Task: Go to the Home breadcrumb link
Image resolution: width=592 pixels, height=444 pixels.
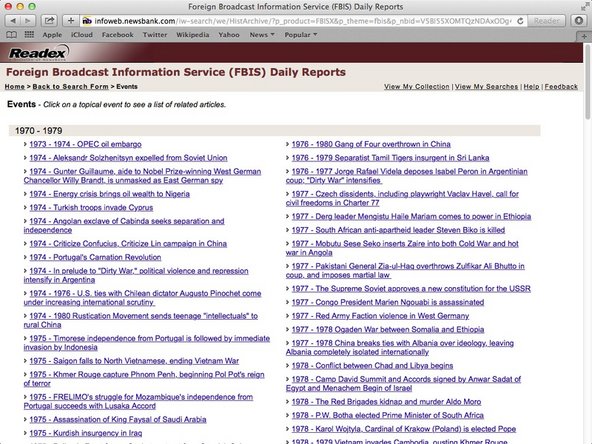Action: click(x=14, y=86)
